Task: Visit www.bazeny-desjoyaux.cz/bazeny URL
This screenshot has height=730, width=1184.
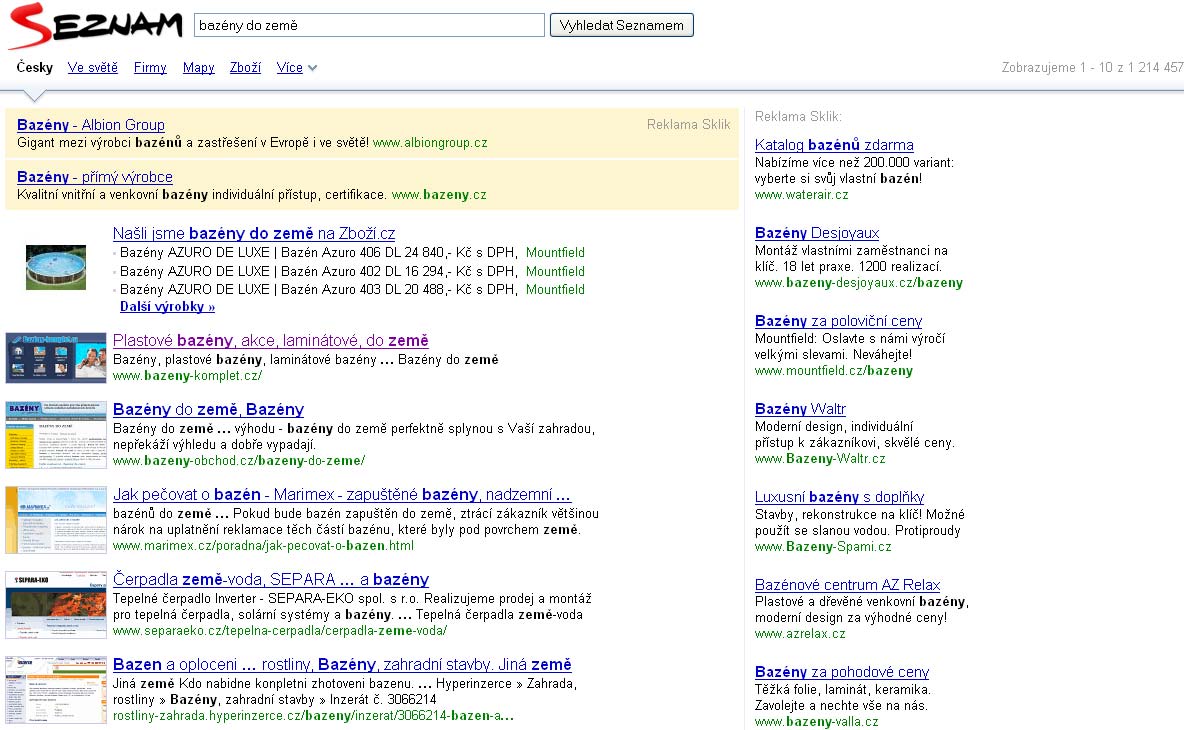Action: (859, 283)
